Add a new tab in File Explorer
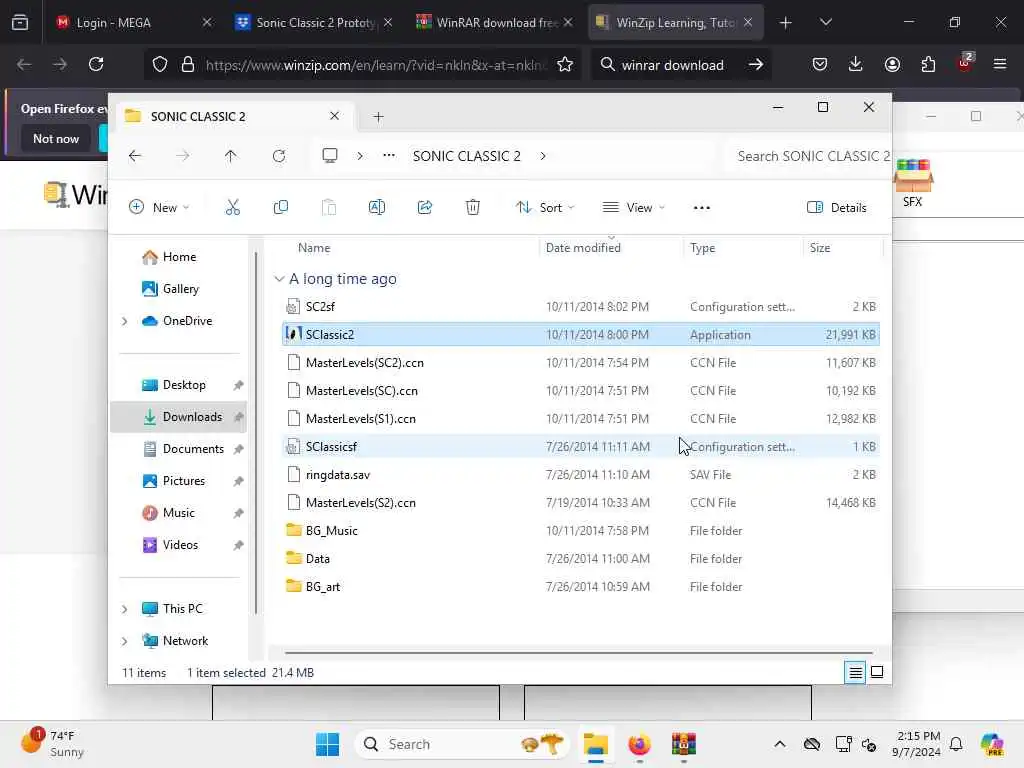This screenshot has height=768, width=1024. [378, 117]
